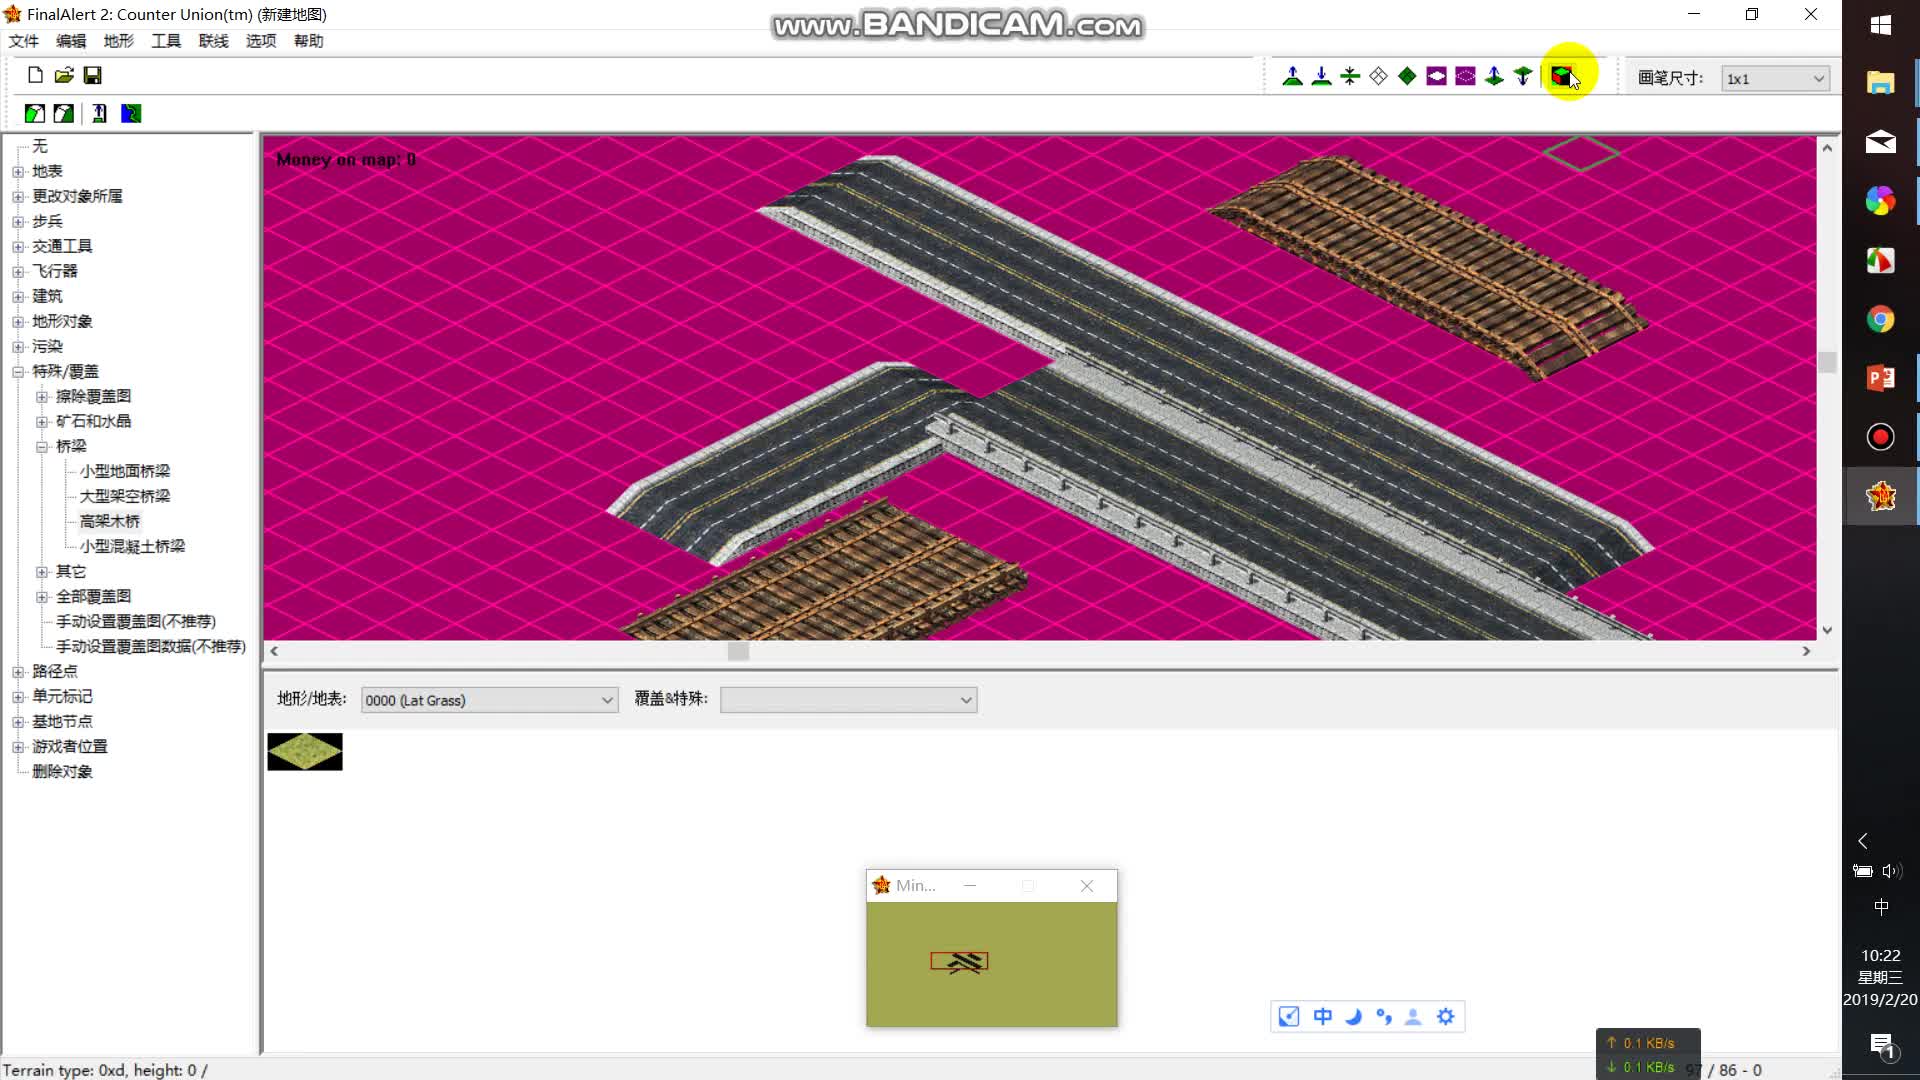The width and height of the screenshot is (1920, 1080).
Task: Select the blue shoreline tool icon
Action: 131,114
